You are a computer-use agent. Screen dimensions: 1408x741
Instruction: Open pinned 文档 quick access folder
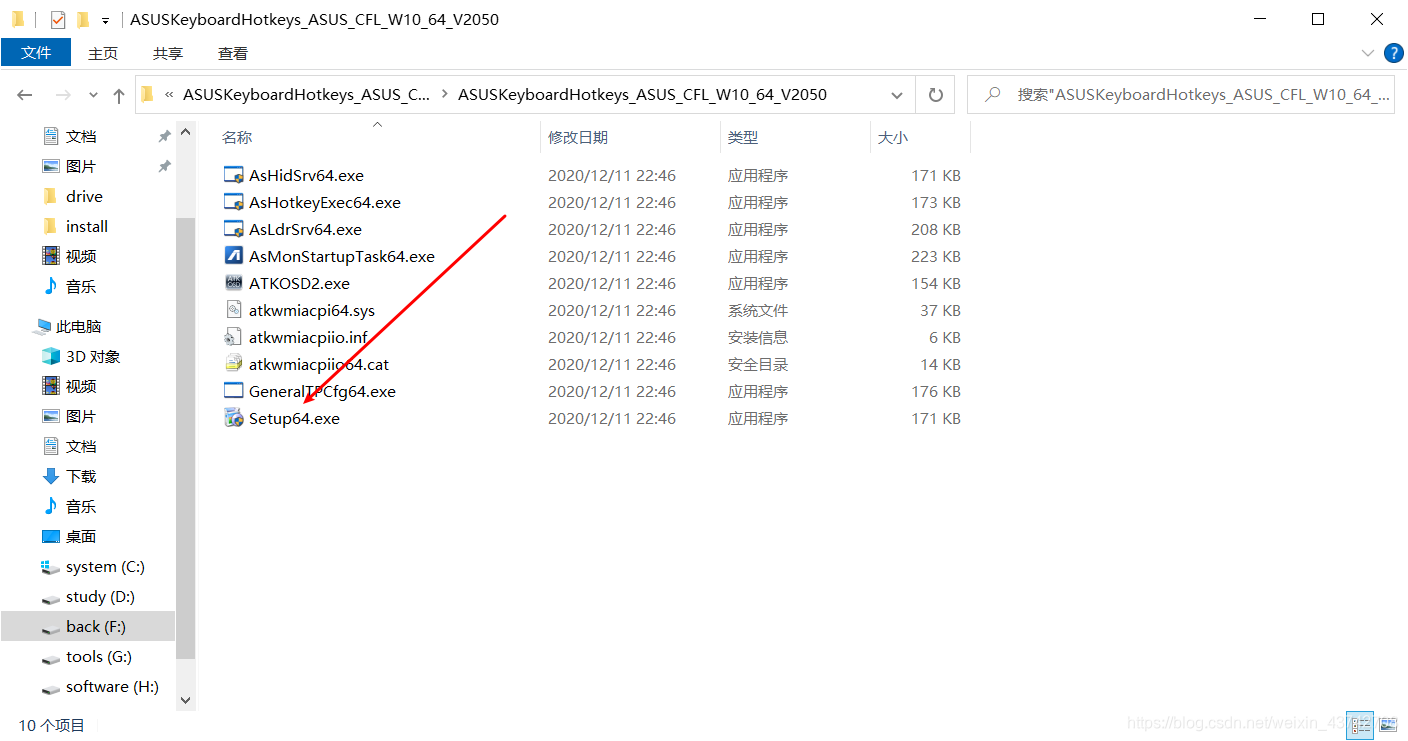click(x=81, y=136)
